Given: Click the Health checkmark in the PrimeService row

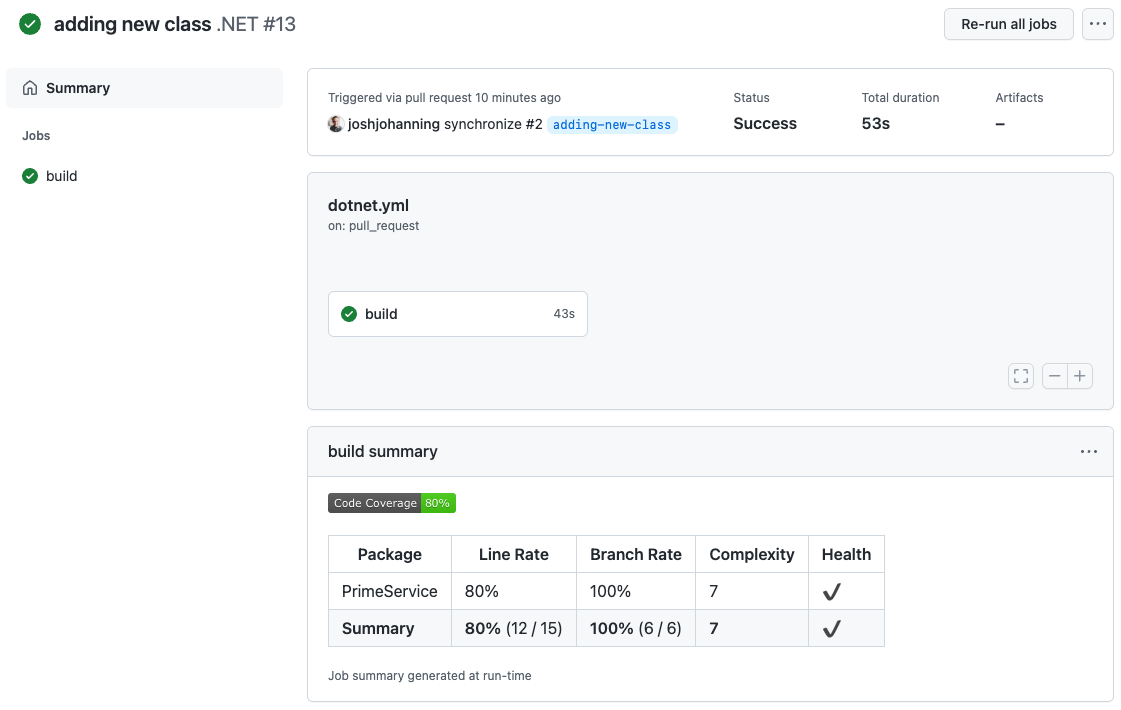Looking at the screenshot, I should pyautogui.click(x=831, y=590).
